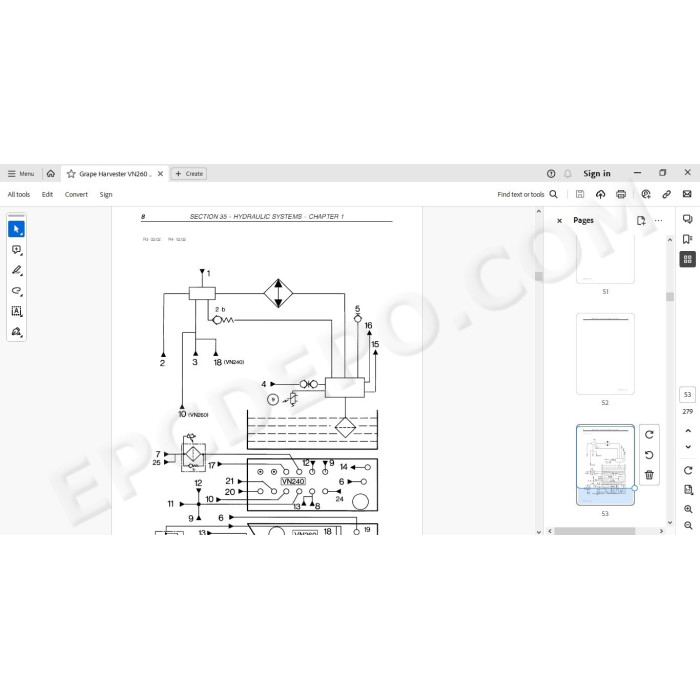
Task: Select the Grape Harvester VN260 tab
Action: click(x=115, y=174)
